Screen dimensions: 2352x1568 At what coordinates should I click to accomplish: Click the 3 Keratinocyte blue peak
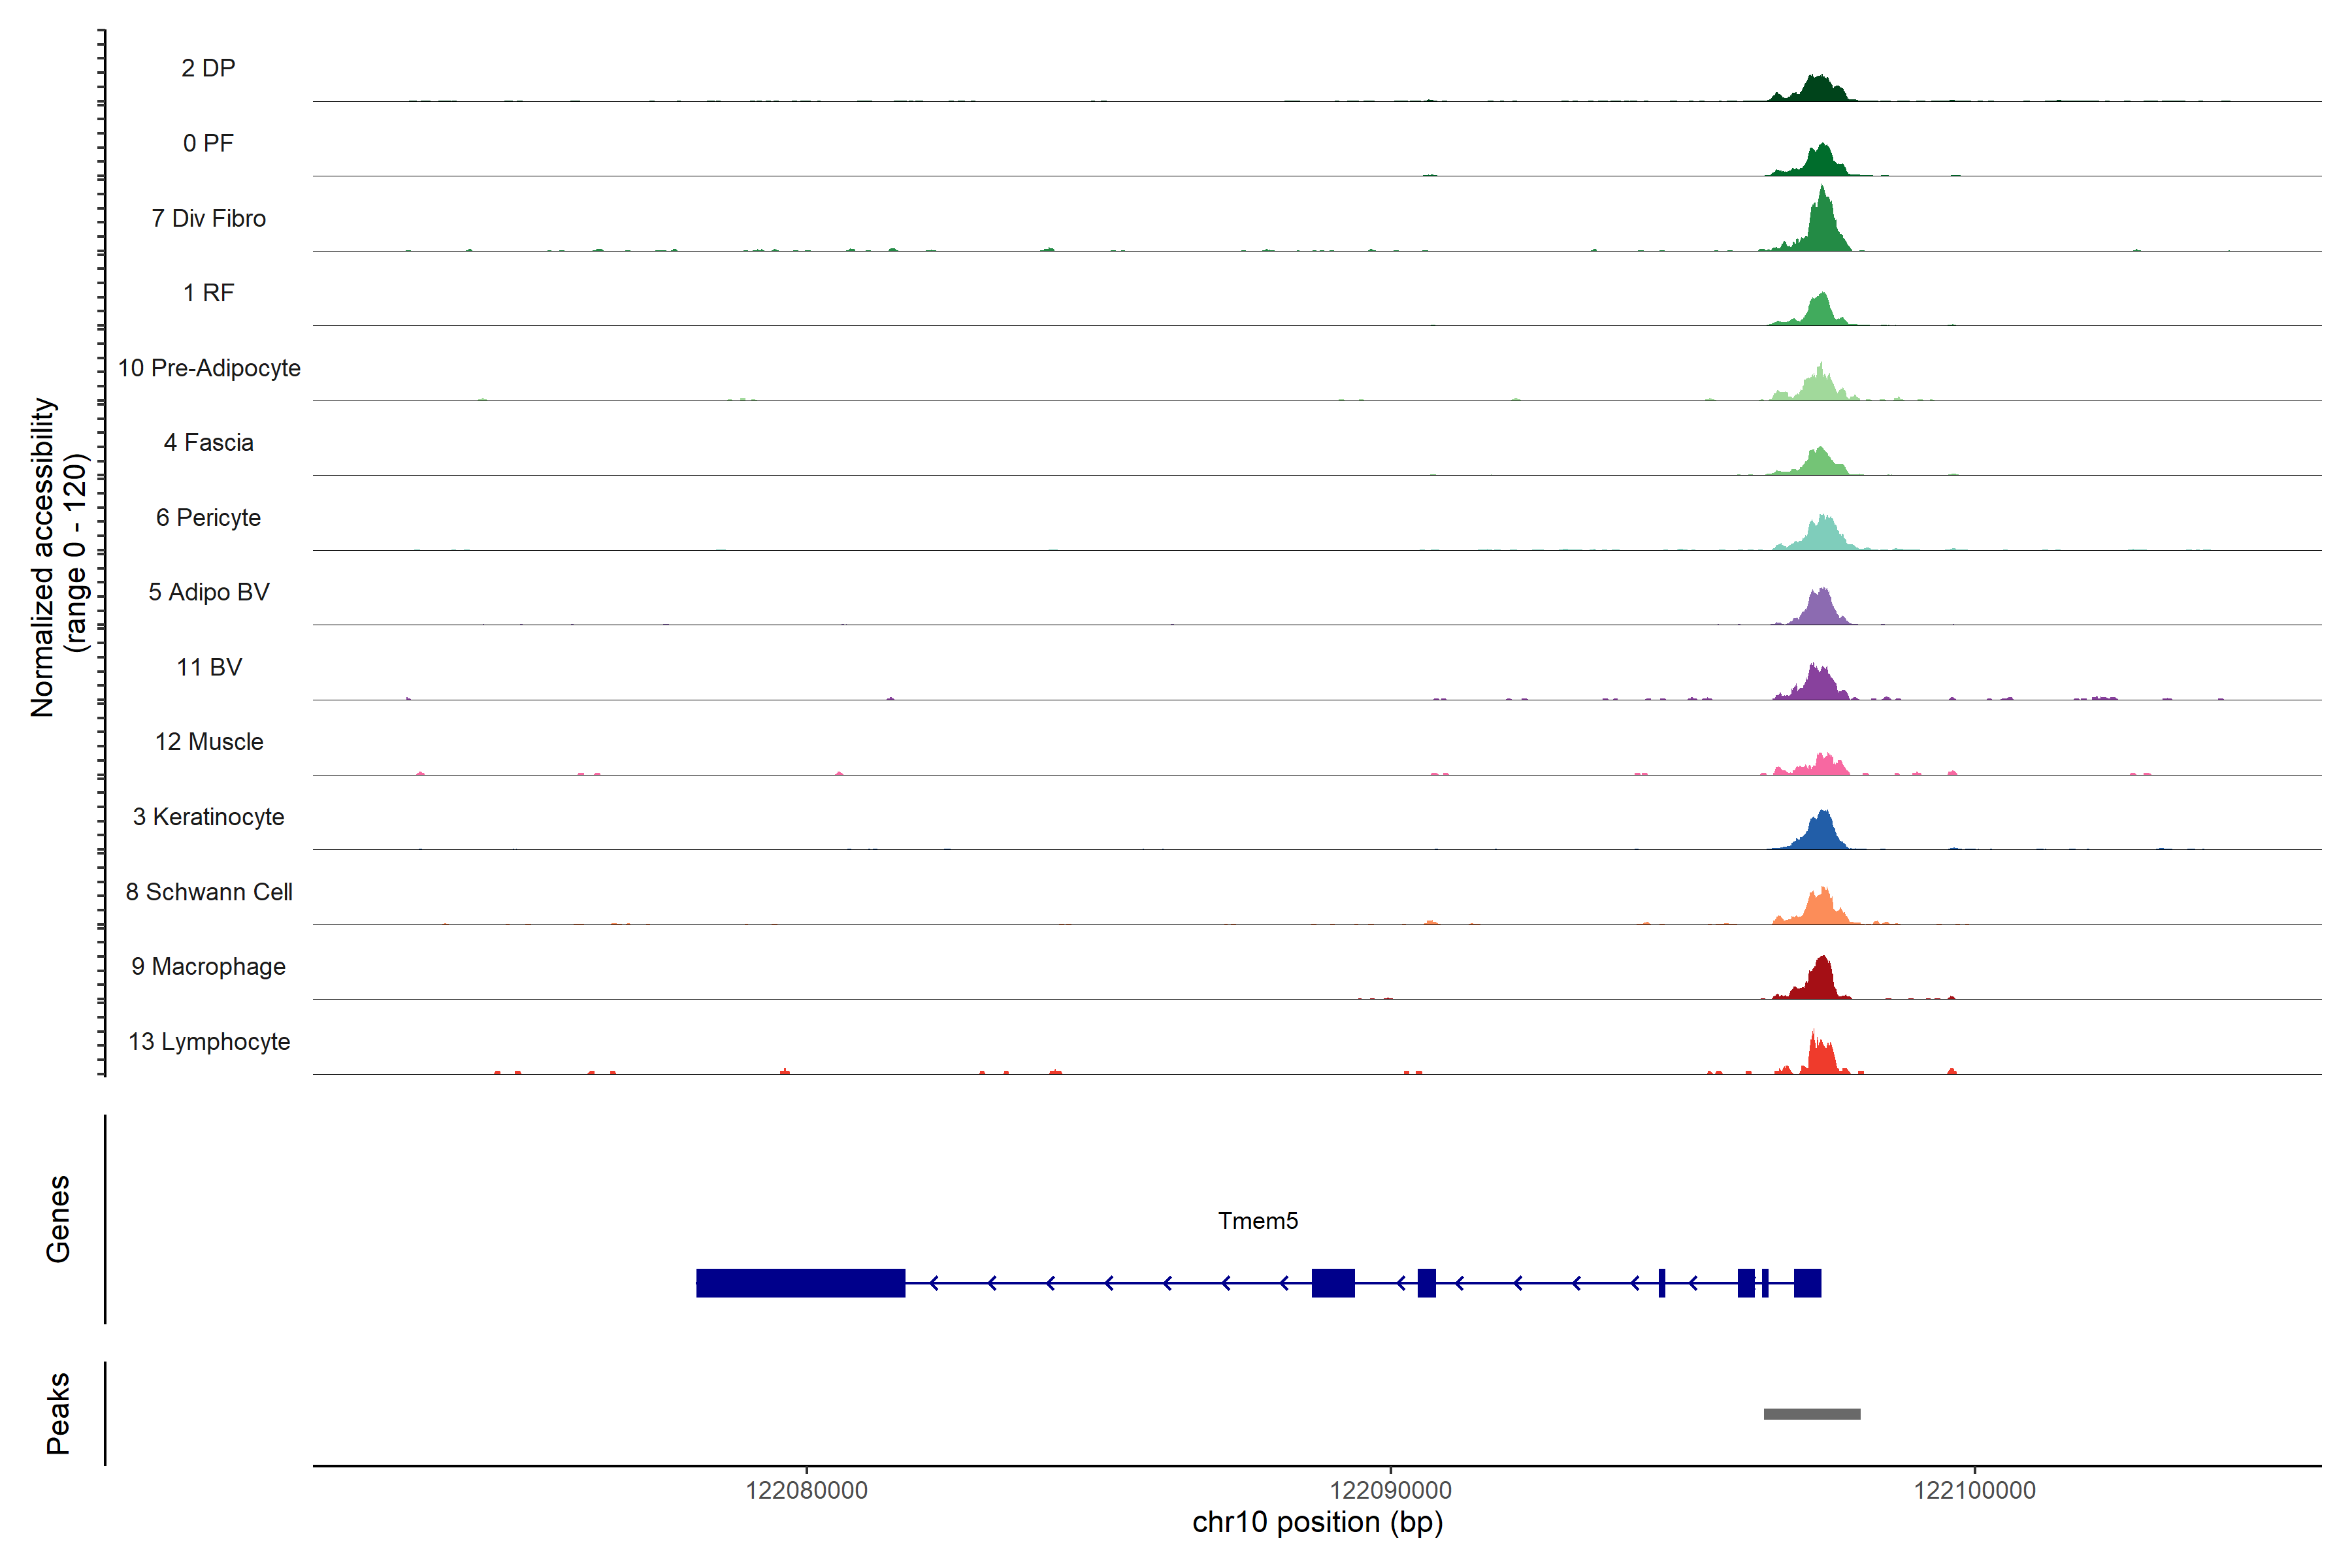click(x=1823, y=833)
